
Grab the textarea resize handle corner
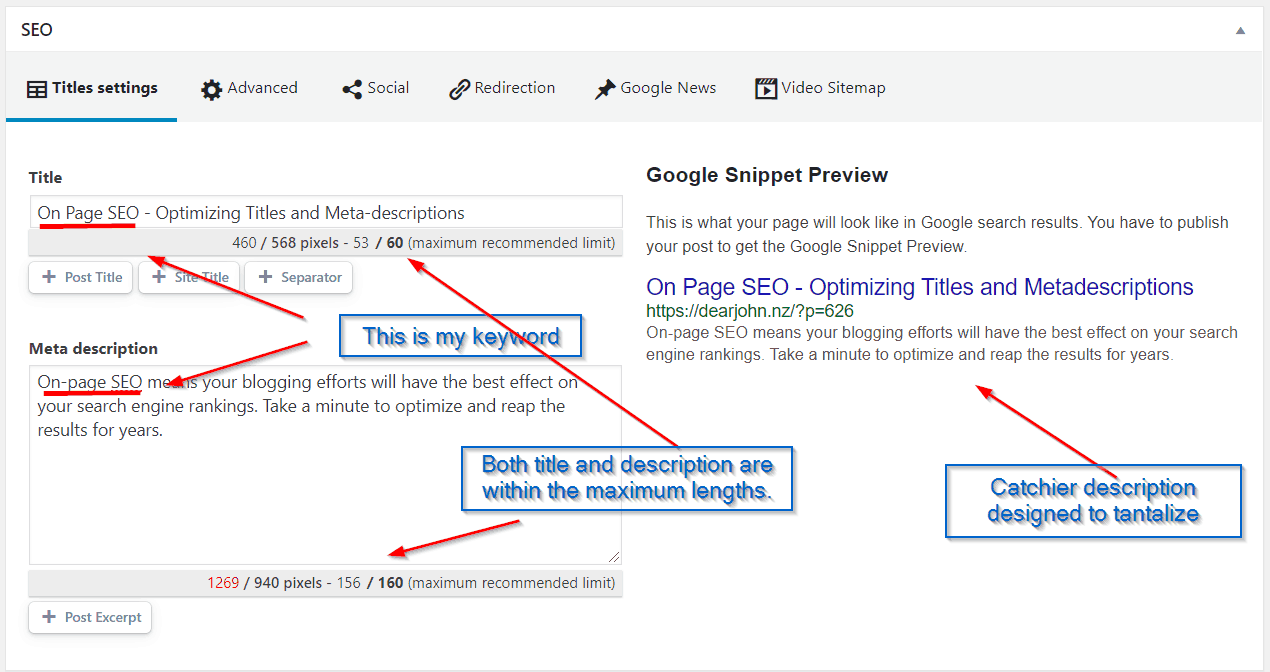click(x=614, y=557)
